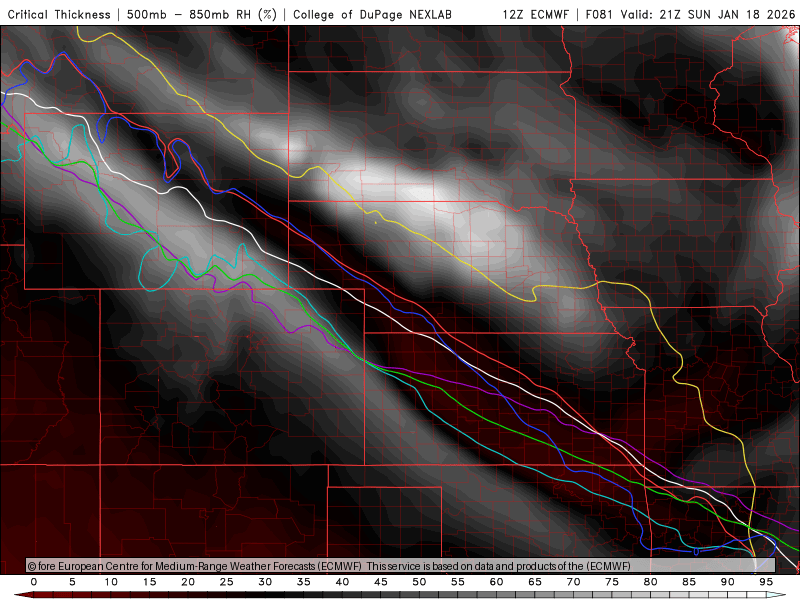Click the '45' value on color scale
800x600 pixels.
[381, 582]
